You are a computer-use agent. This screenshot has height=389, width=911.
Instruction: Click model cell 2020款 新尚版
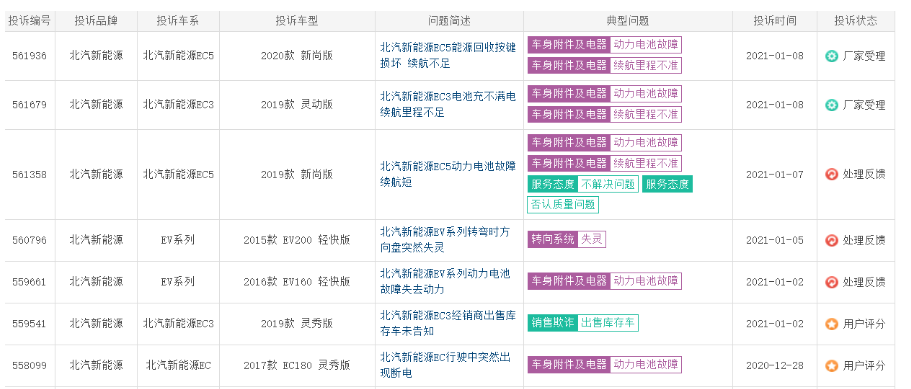pos(297,56)
